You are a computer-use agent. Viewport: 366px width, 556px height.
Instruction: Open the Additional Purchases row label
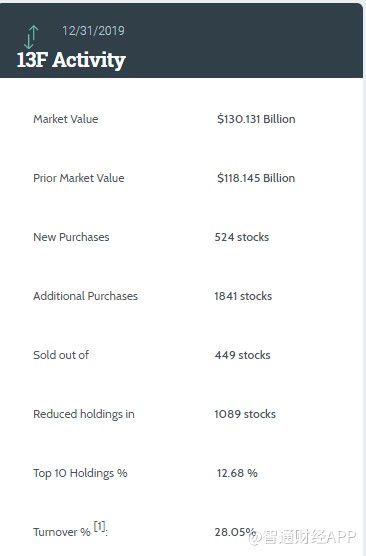coord(85,296)
